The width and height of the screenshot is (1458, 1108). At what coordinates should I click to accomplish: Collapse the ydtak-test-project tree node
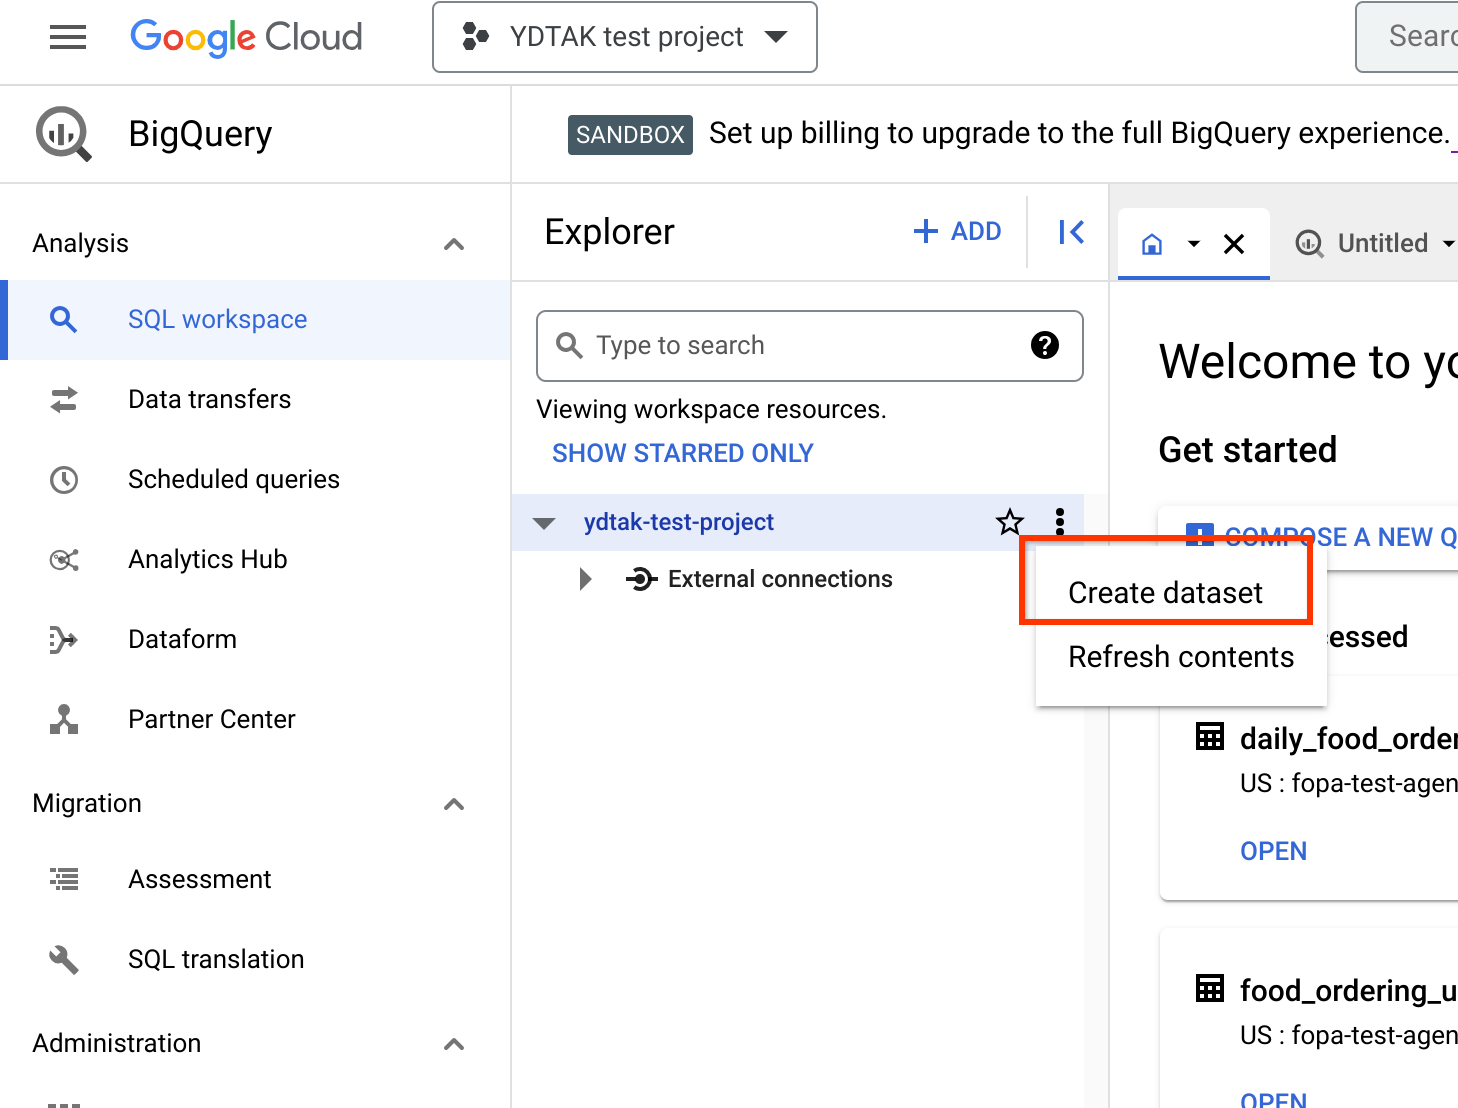(x=544, y=523)
